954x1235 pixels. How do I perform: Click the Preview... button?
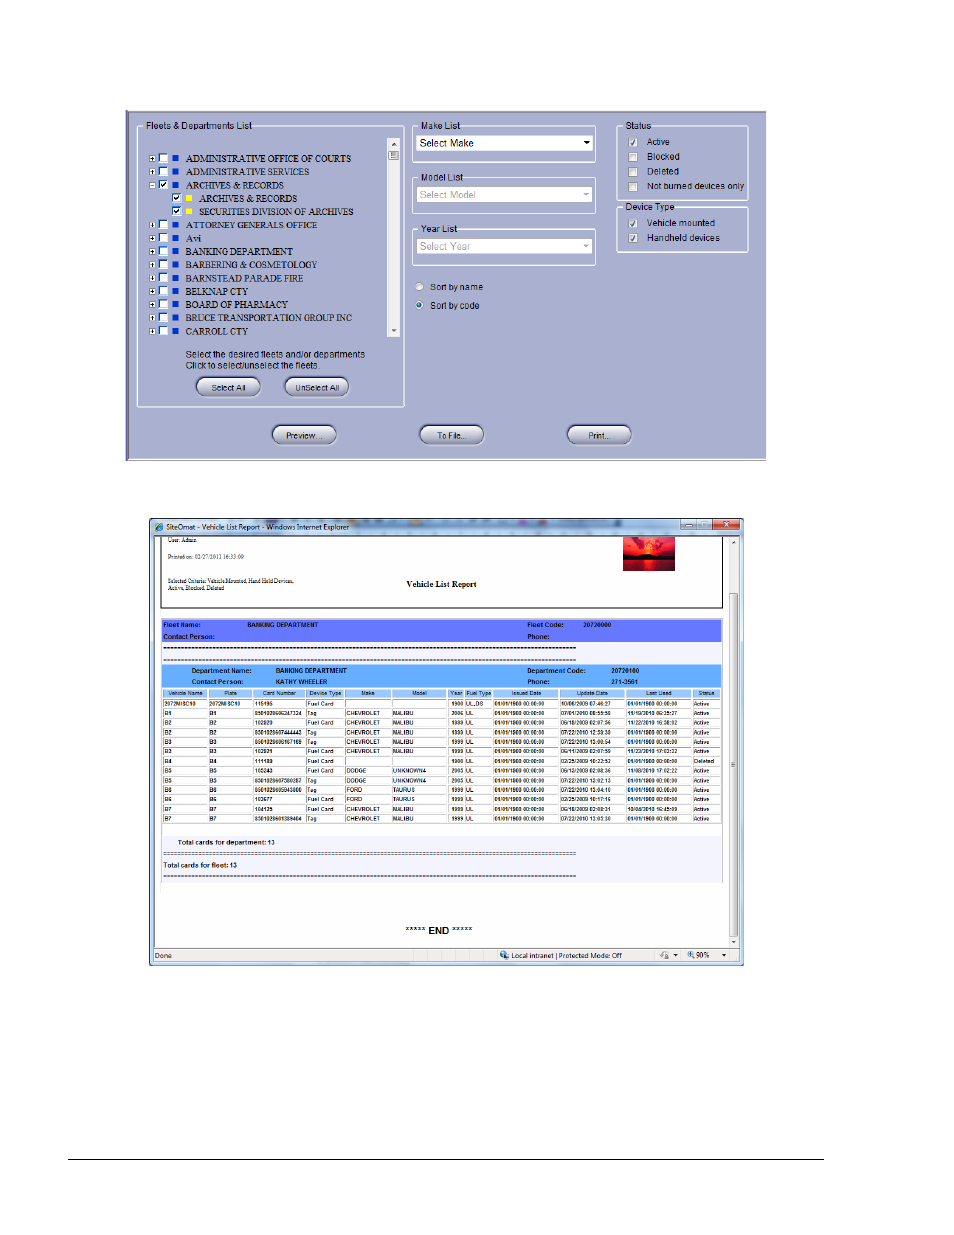tap(304, 435)
